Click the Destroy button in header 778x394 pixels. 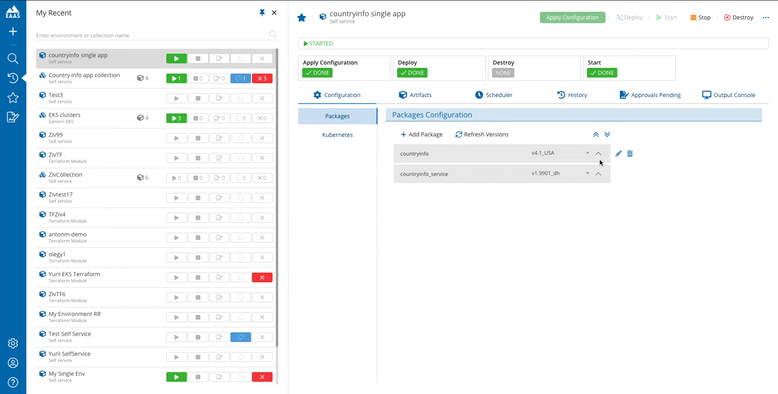(738, 17)
